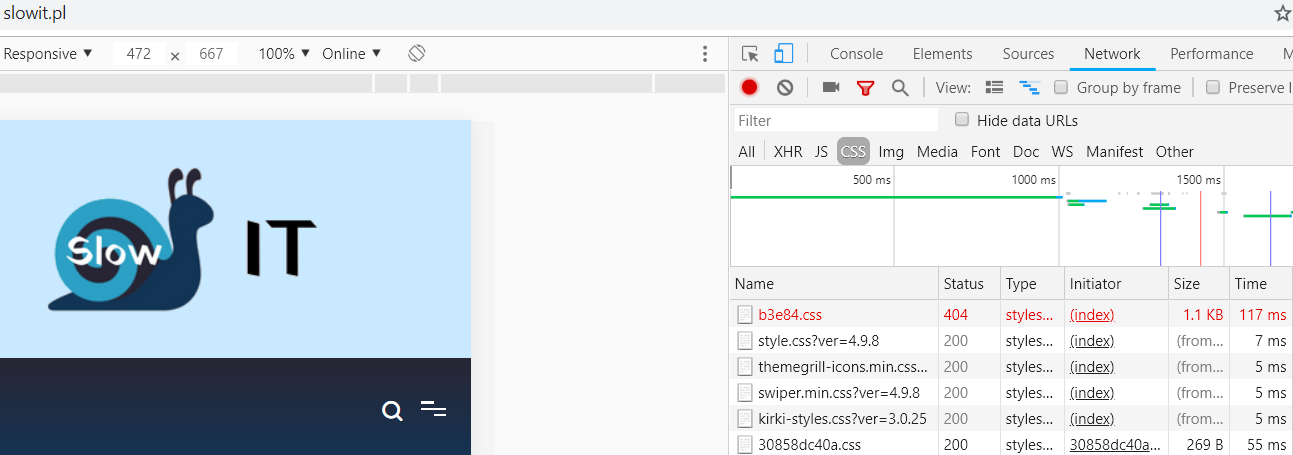Click the file icon beside swiper.min.css

coord(745,392)
